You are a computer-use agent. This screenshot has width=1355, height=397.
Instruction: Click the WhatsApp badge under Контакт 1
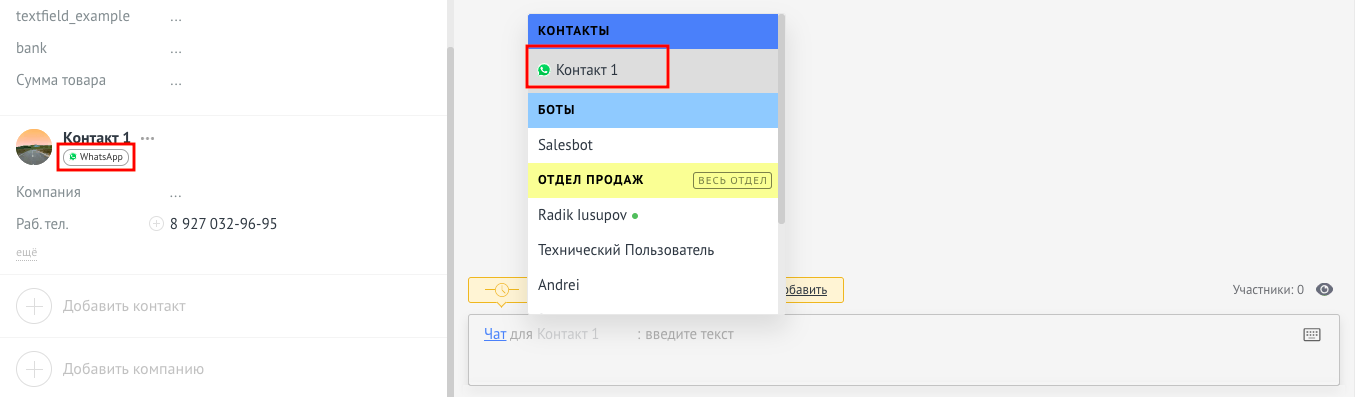tap(97, 157)
